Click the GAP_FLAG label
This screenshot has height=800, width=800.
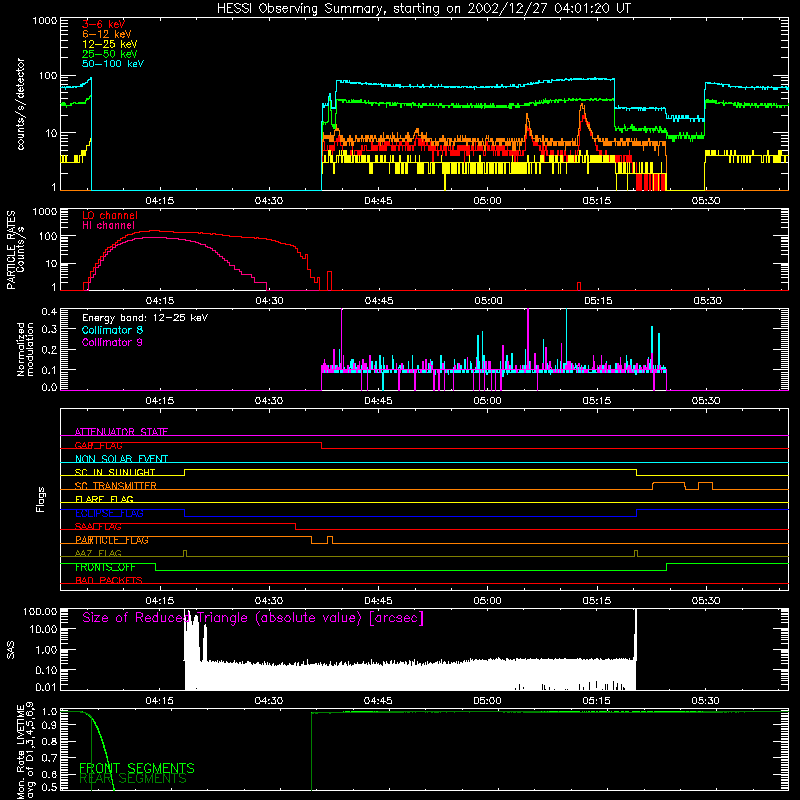[98, 445]
